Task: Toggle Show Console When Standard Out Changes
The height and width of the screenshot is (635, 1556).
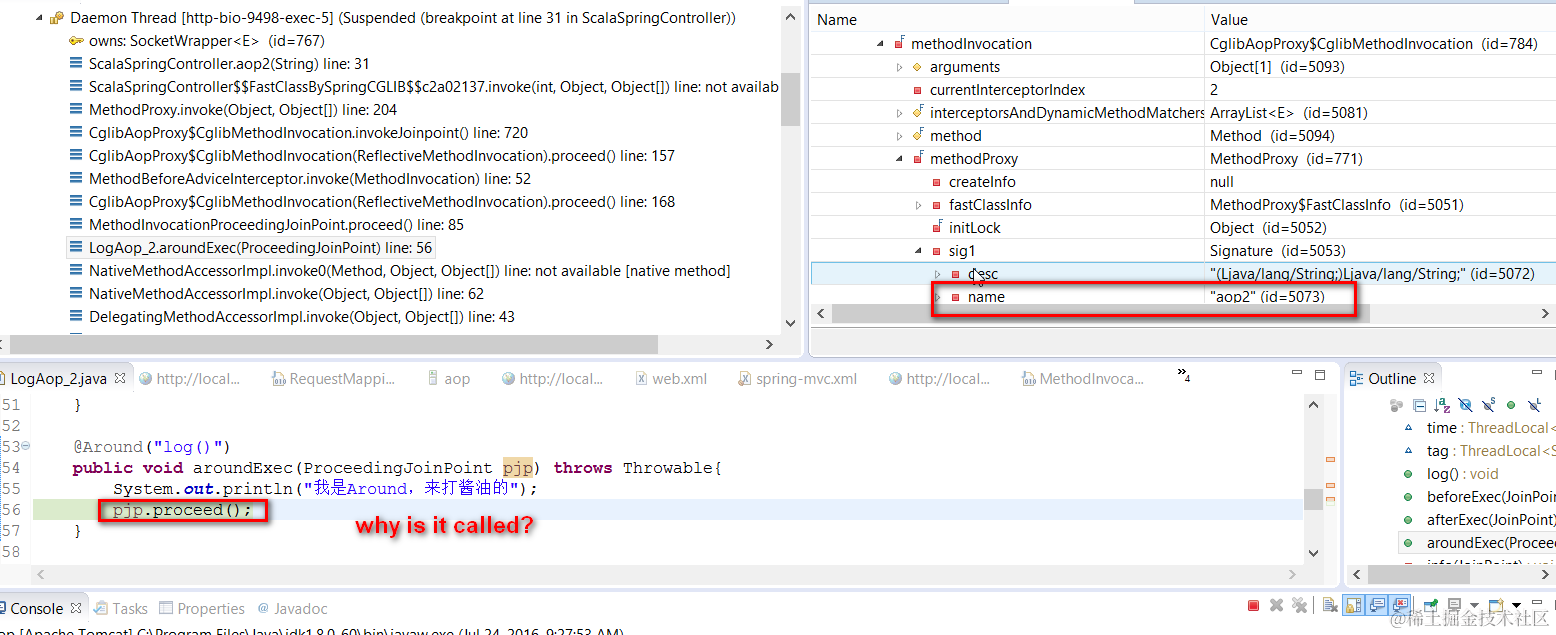Action: 1377,606
